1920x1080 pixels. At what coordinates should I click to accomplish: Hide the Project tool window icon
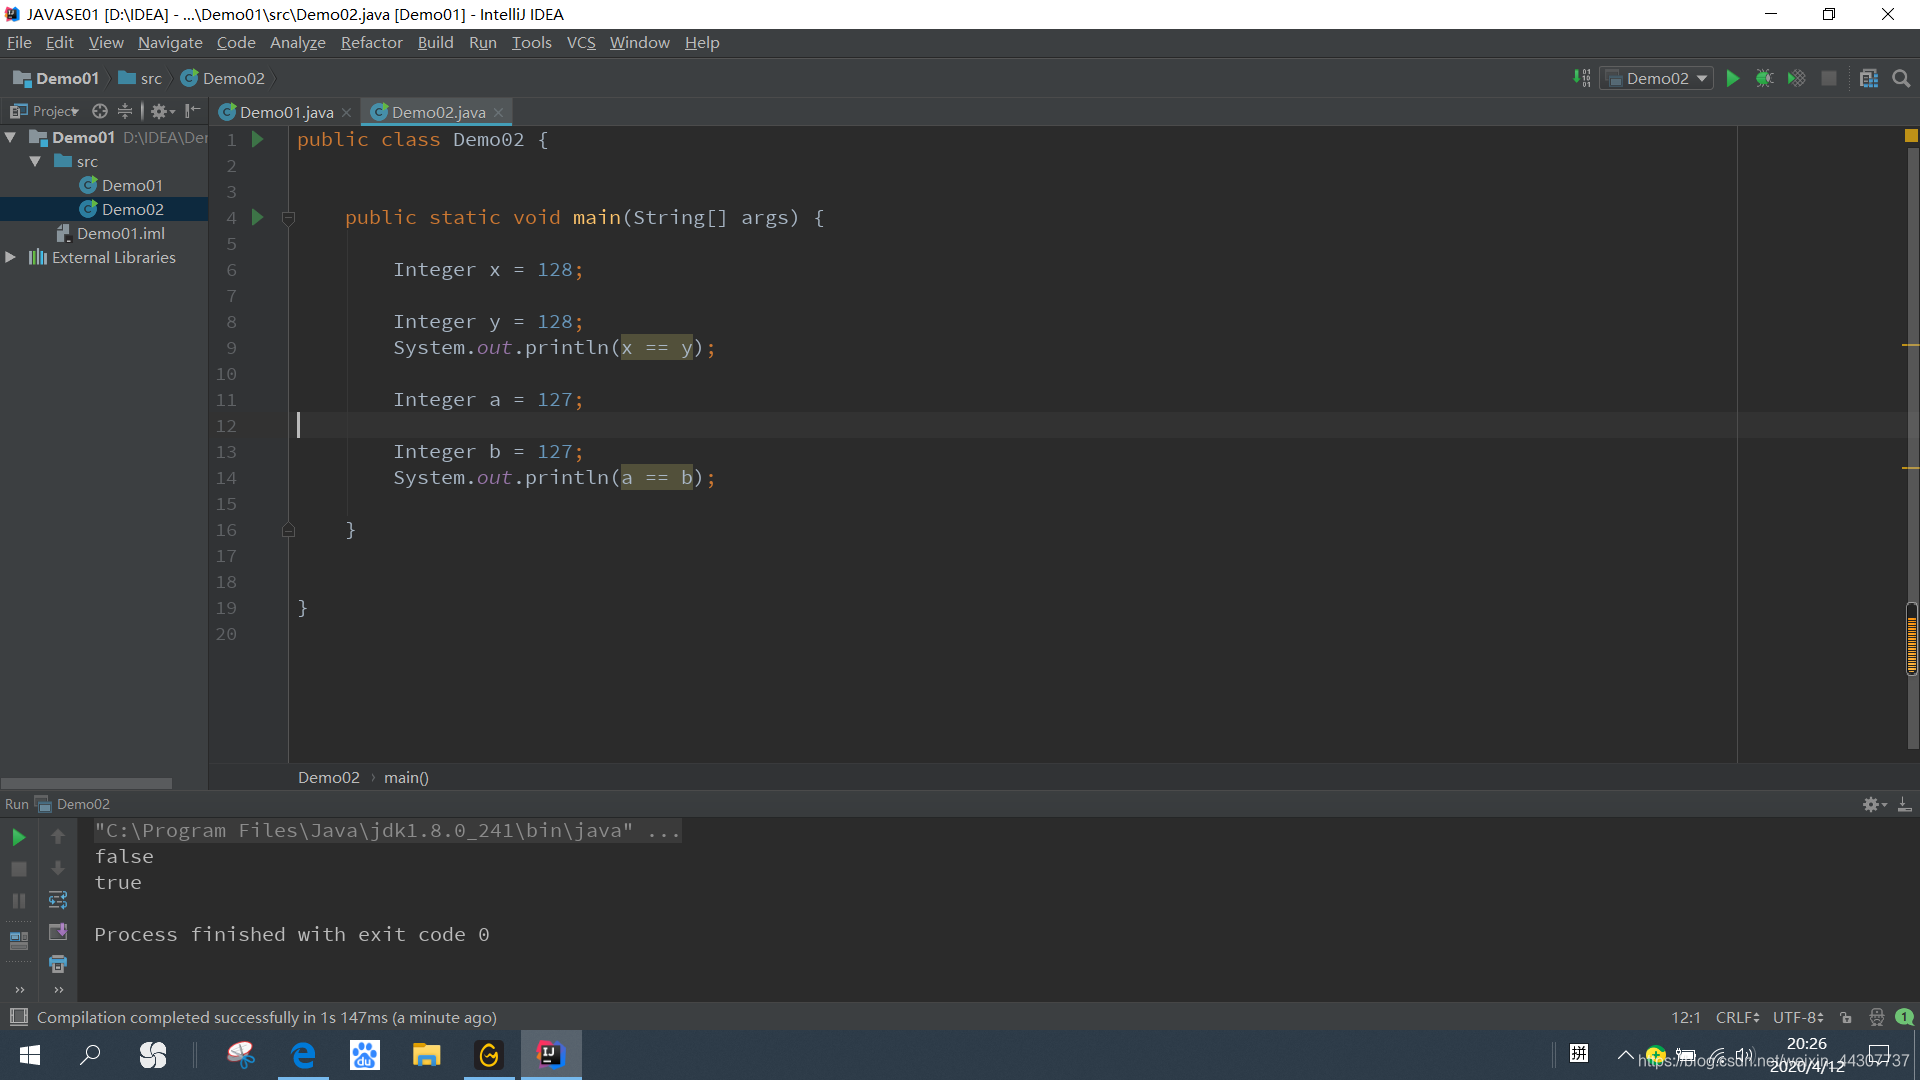193,111
